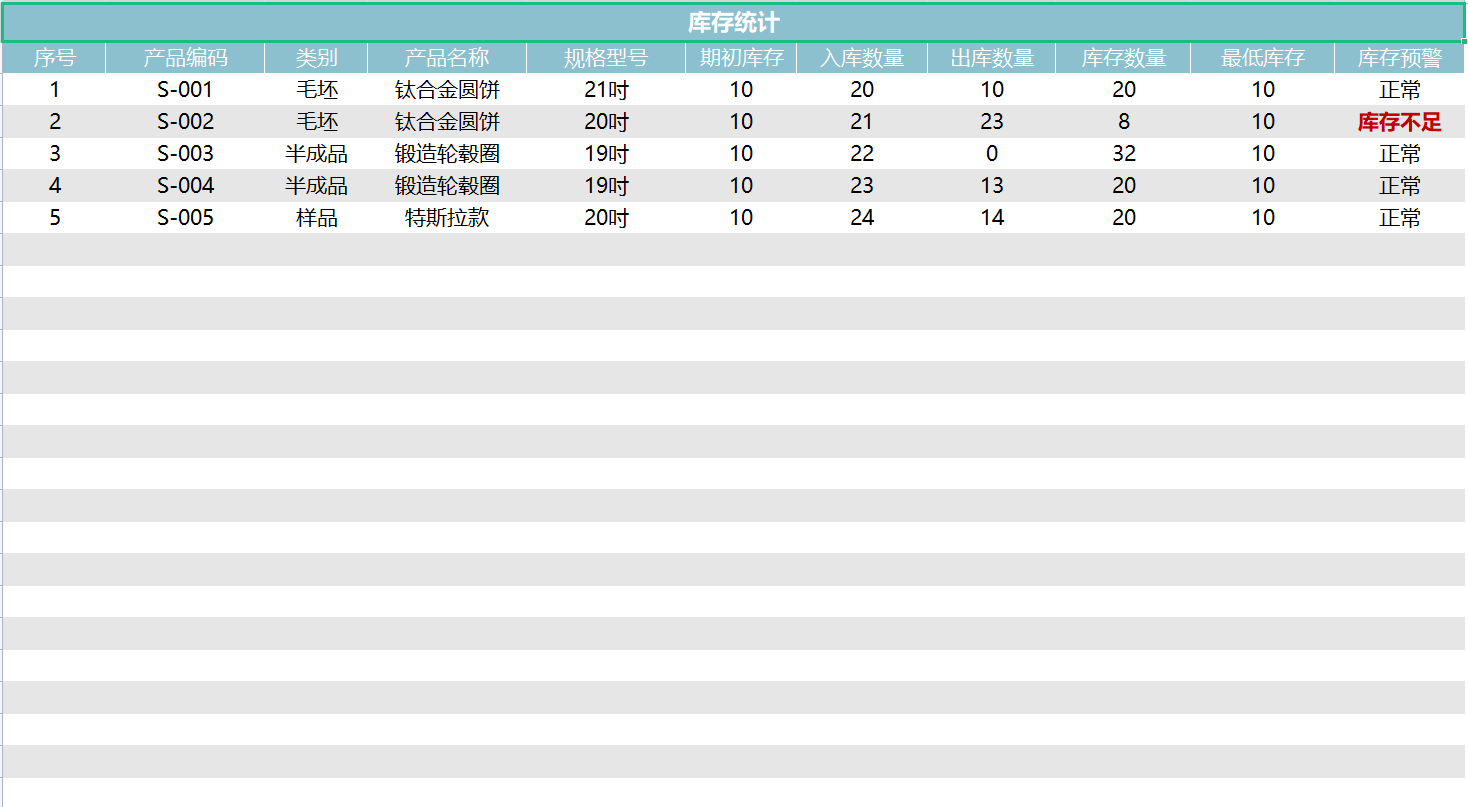Click 入库数量 value 21
This screenshot has height=807, width=1468.
(862, 122)
